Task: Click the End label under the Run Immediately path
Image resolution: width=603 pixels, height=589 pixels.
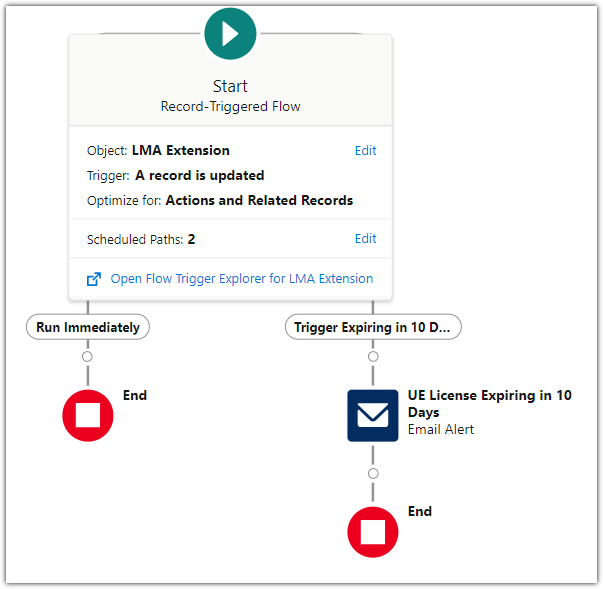Action: point(135,395)
